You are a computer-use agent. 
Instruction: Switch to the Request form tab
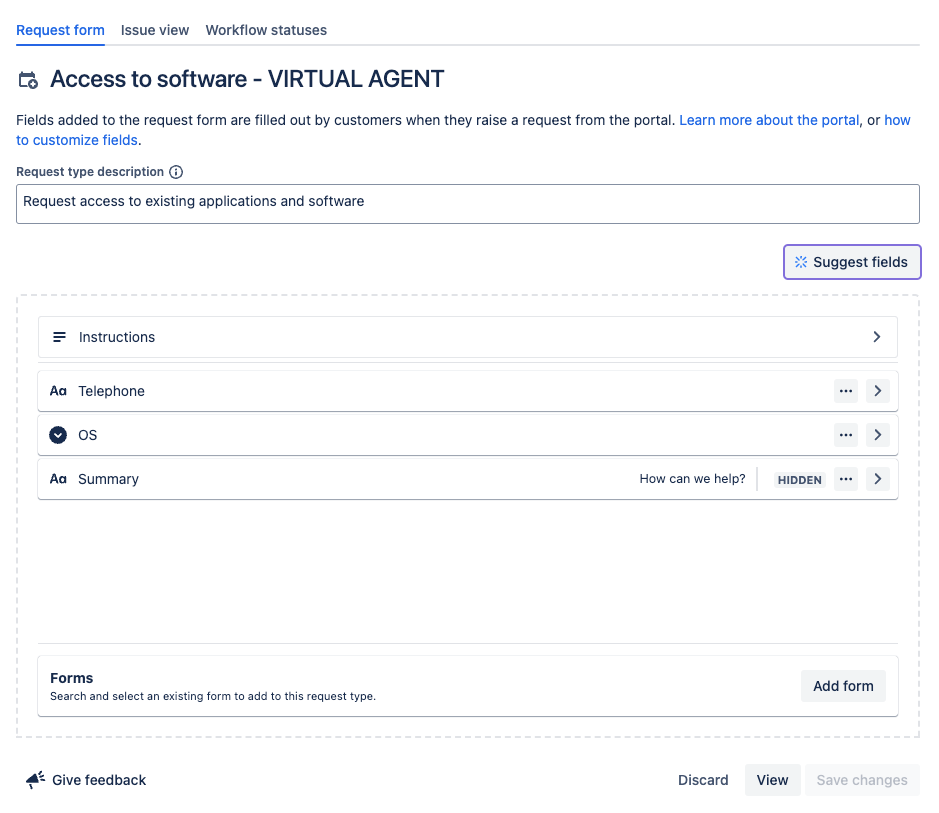tap(60, 30)
